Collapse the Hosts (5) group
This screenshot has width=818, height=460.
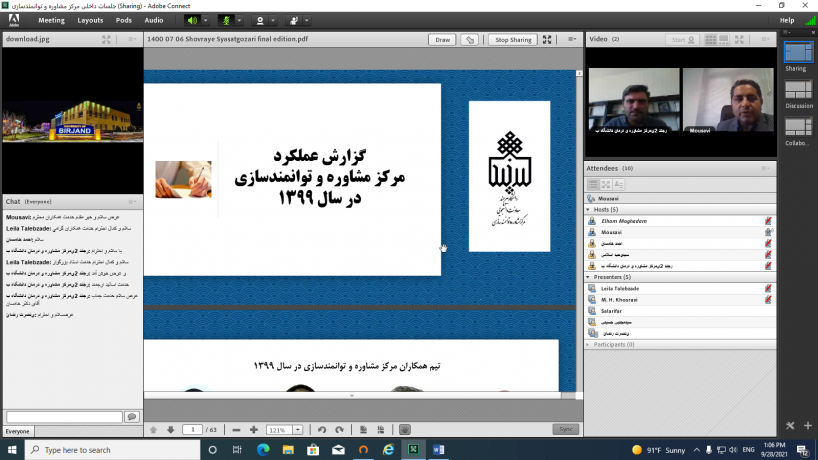point(588,210)
